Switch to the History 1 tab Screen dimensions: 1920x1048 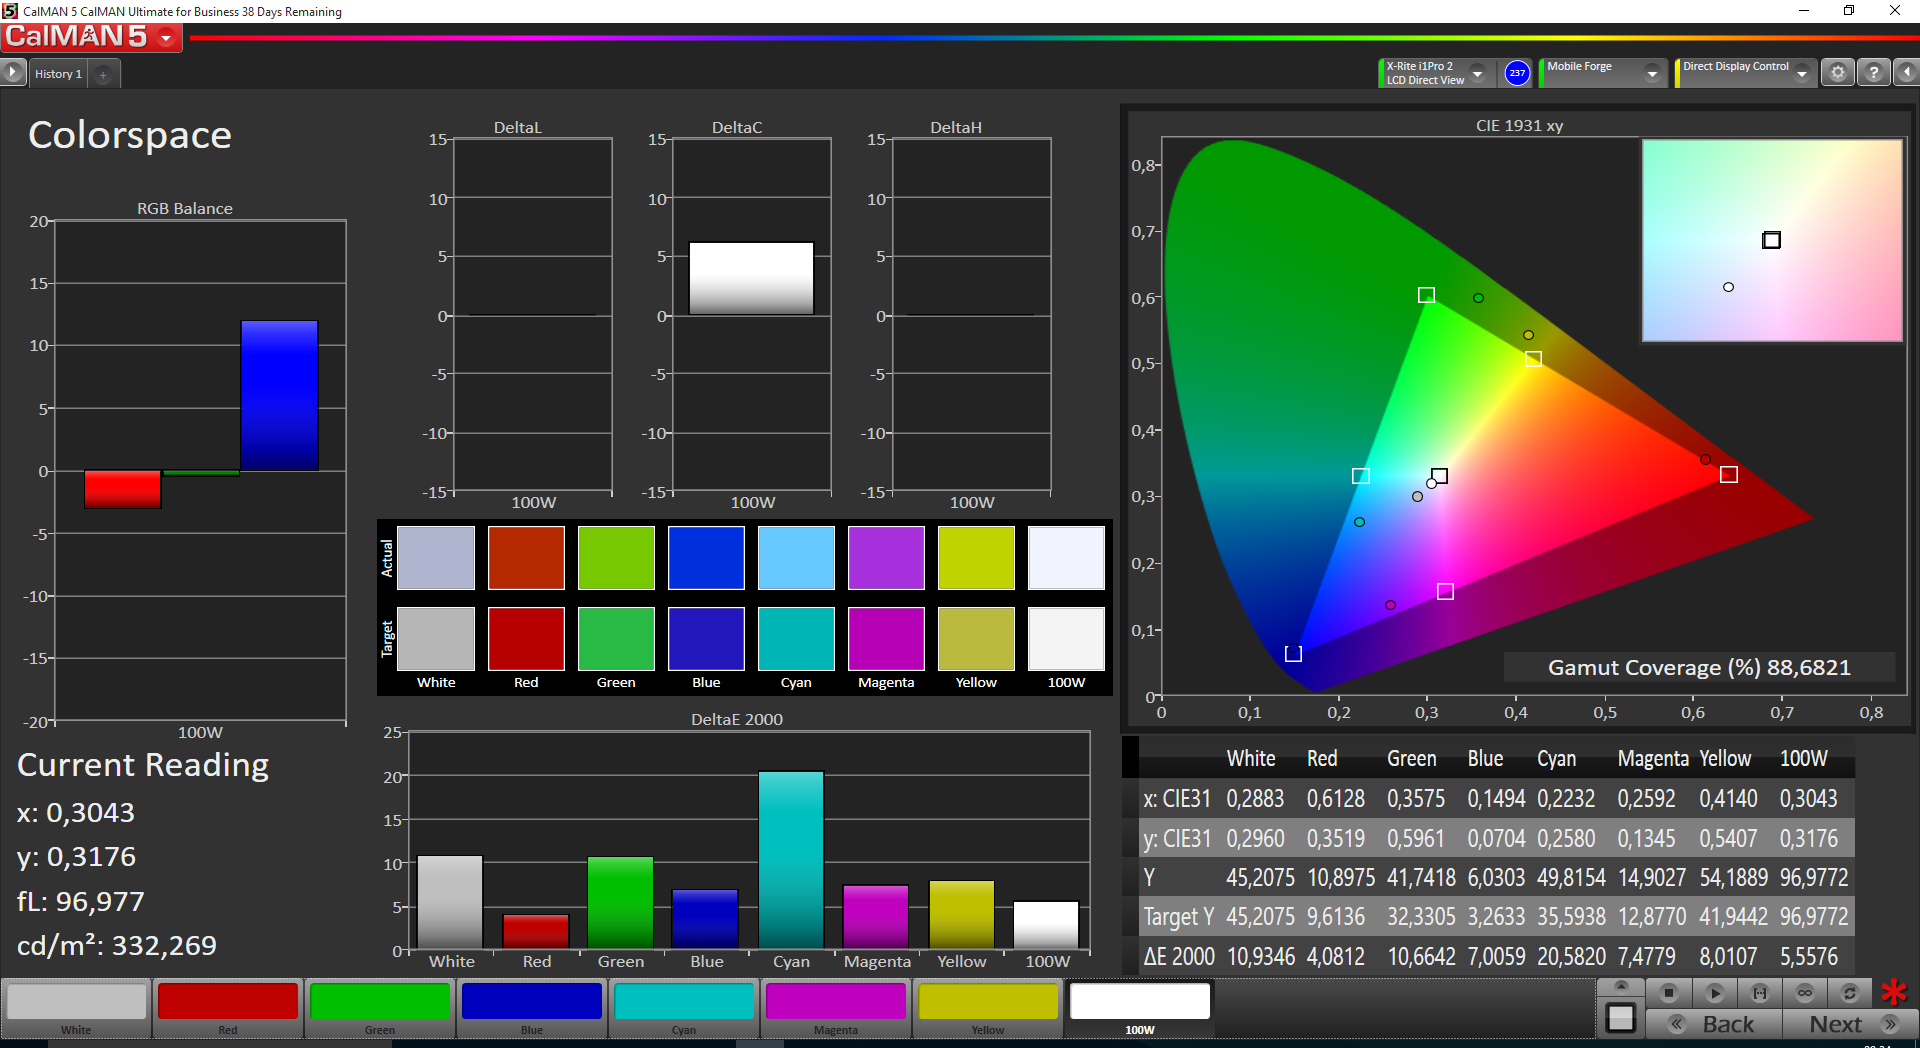pos(58,74)
